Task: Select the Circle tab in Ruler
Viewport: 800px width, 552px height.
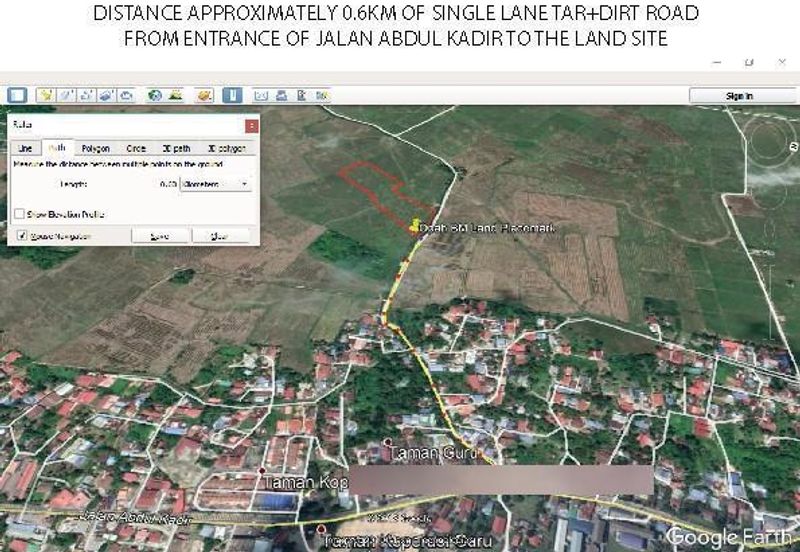Action: (136, 148)
